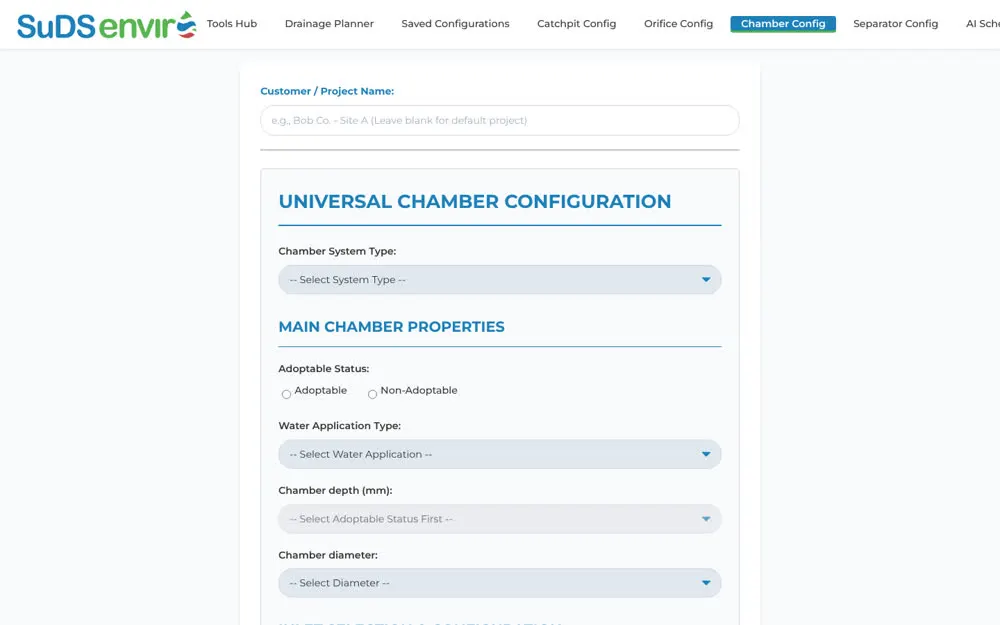
Task: Open the Chamber depth dropdown
Action: click(500, 519)
